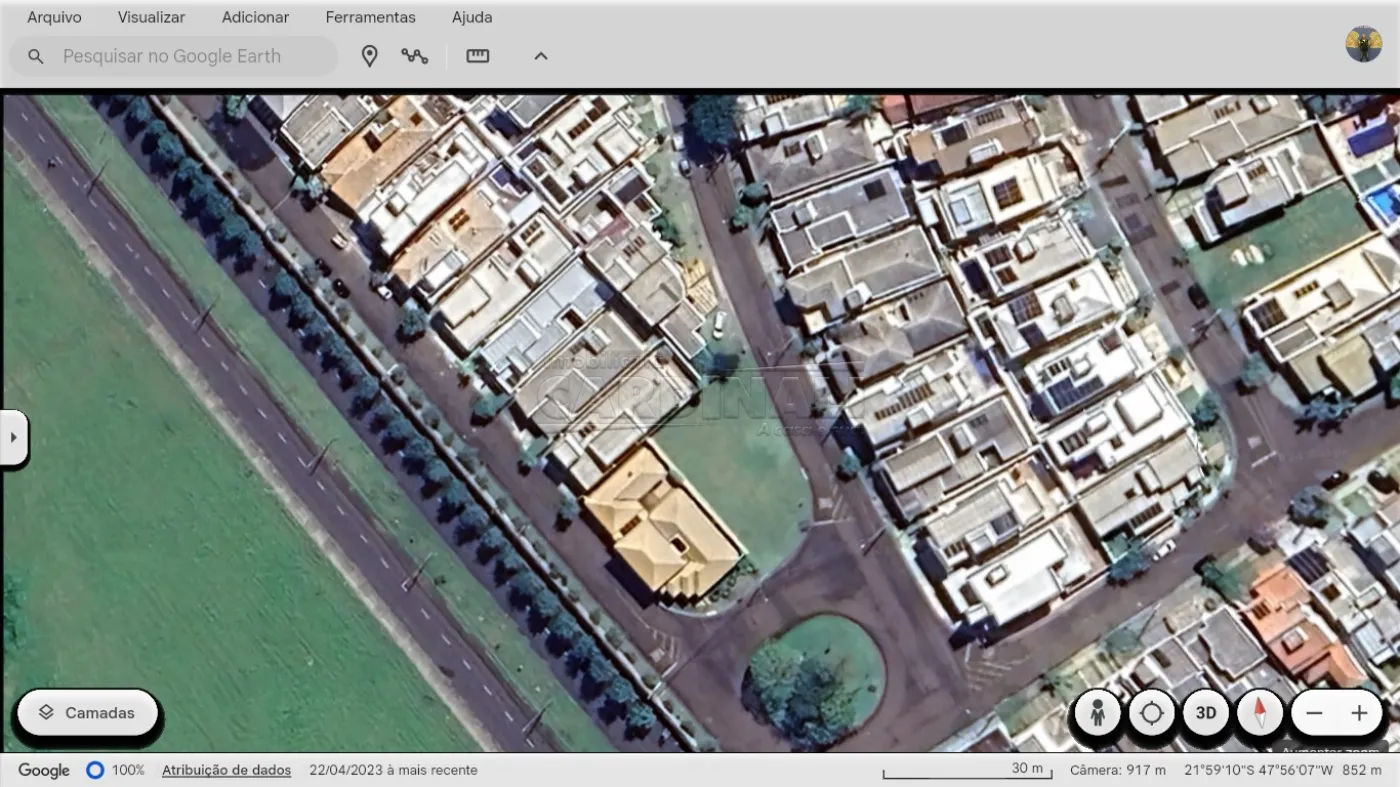This screenshot has width=1400, height=787.
Task: Click the 30 m scale bar
Action: click(x=966, y=772)
